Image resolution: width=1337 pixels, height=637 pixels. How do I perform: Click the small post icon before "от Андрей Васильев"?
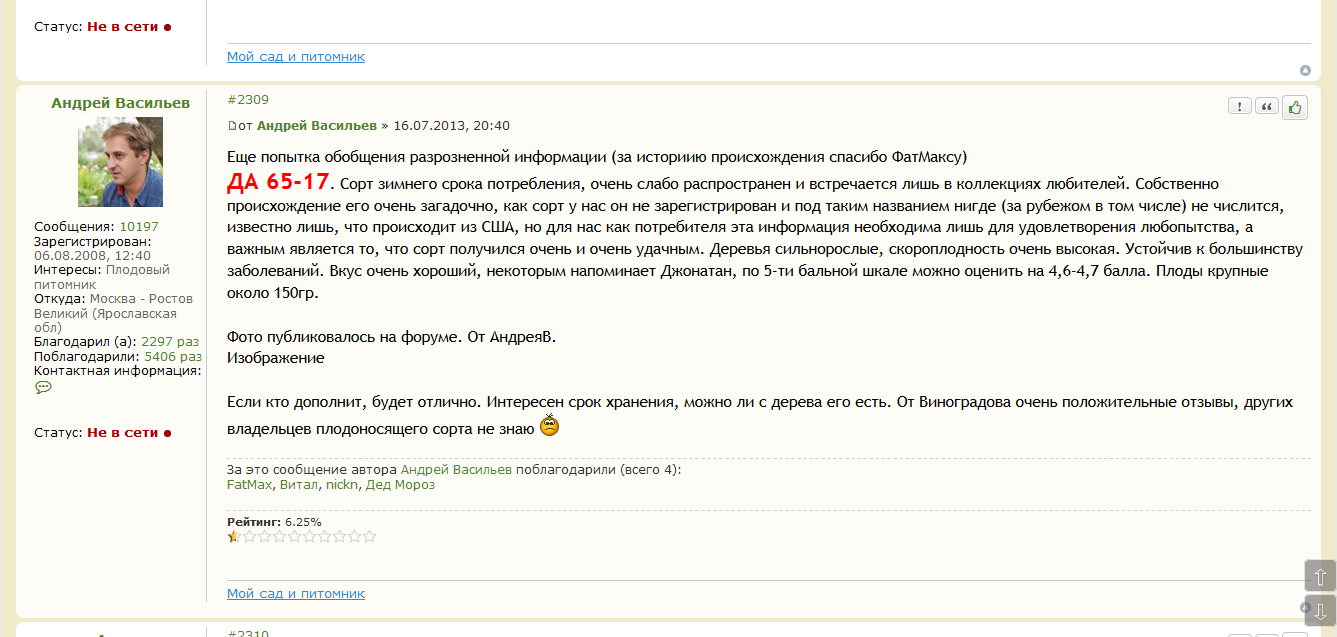pos(232,126)
